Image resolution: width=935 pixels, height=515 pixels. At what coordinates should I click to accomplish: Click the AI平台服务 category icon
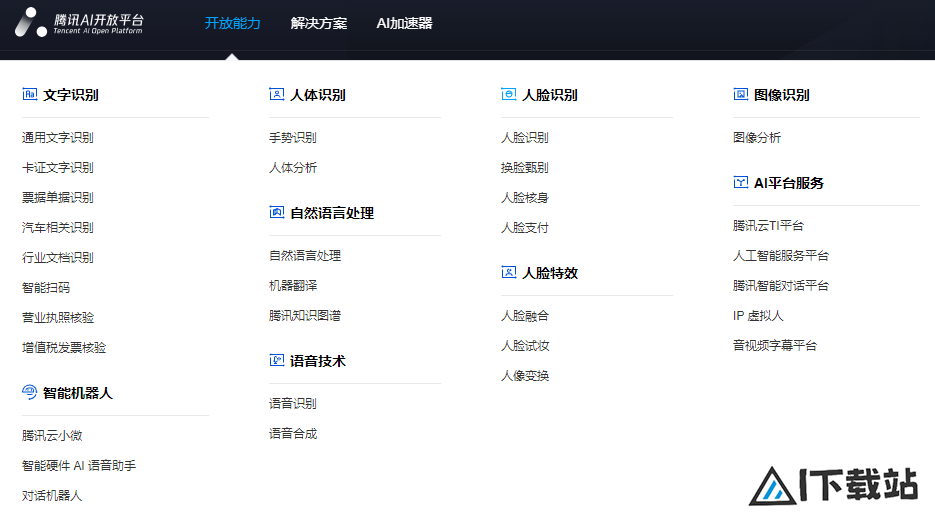(741, 182)
